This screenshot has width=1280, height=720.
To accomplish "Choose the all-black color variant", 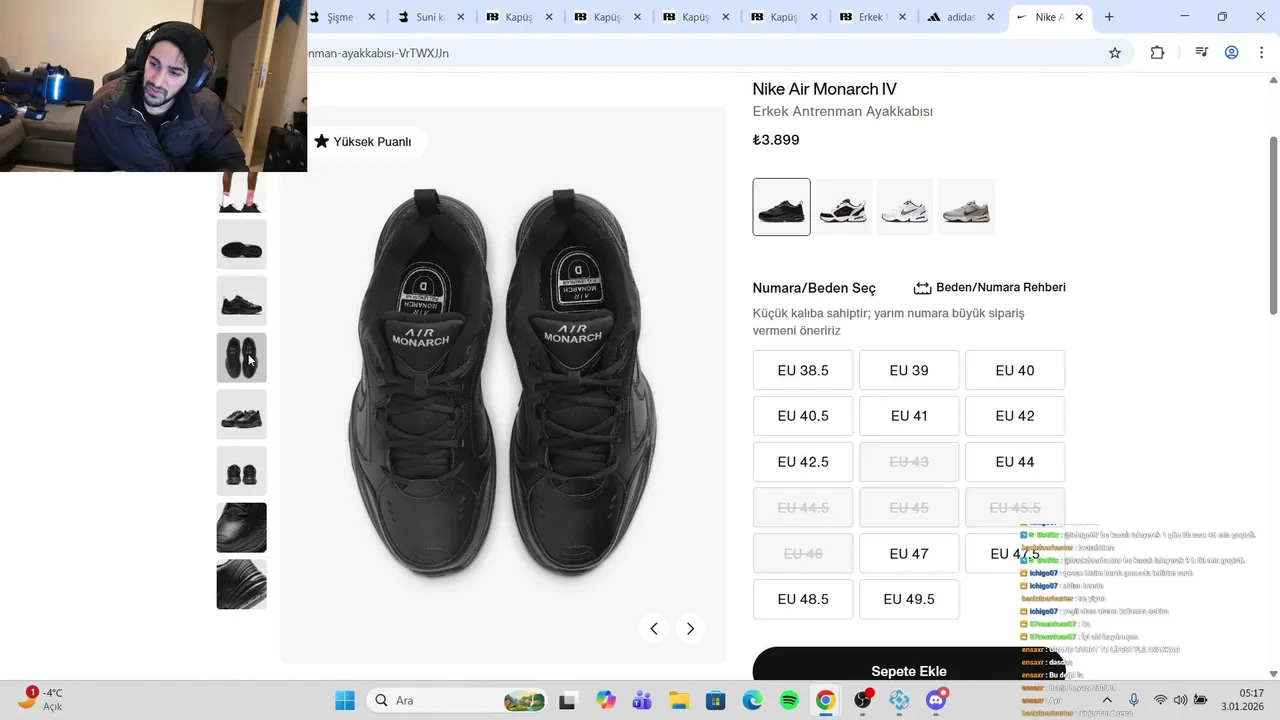I will coord(781,207).
